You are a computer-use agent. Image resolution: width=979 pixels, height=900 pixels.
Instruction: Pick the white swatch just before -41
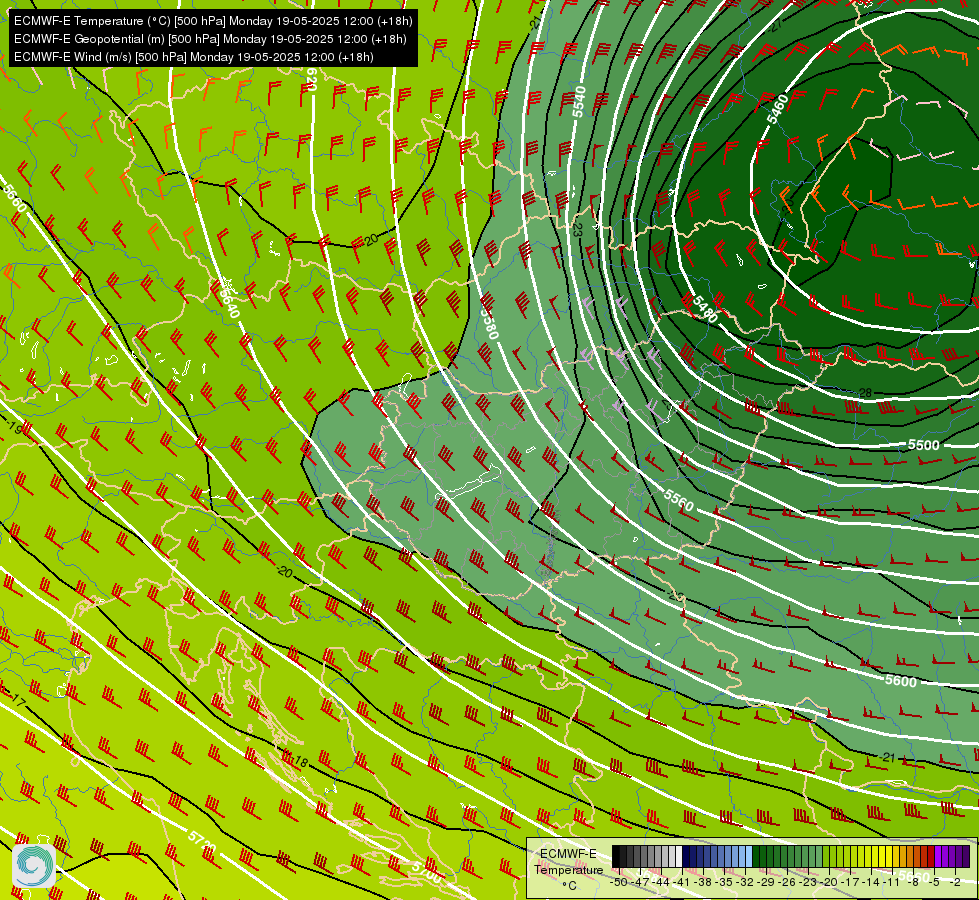tap(679, 856)
